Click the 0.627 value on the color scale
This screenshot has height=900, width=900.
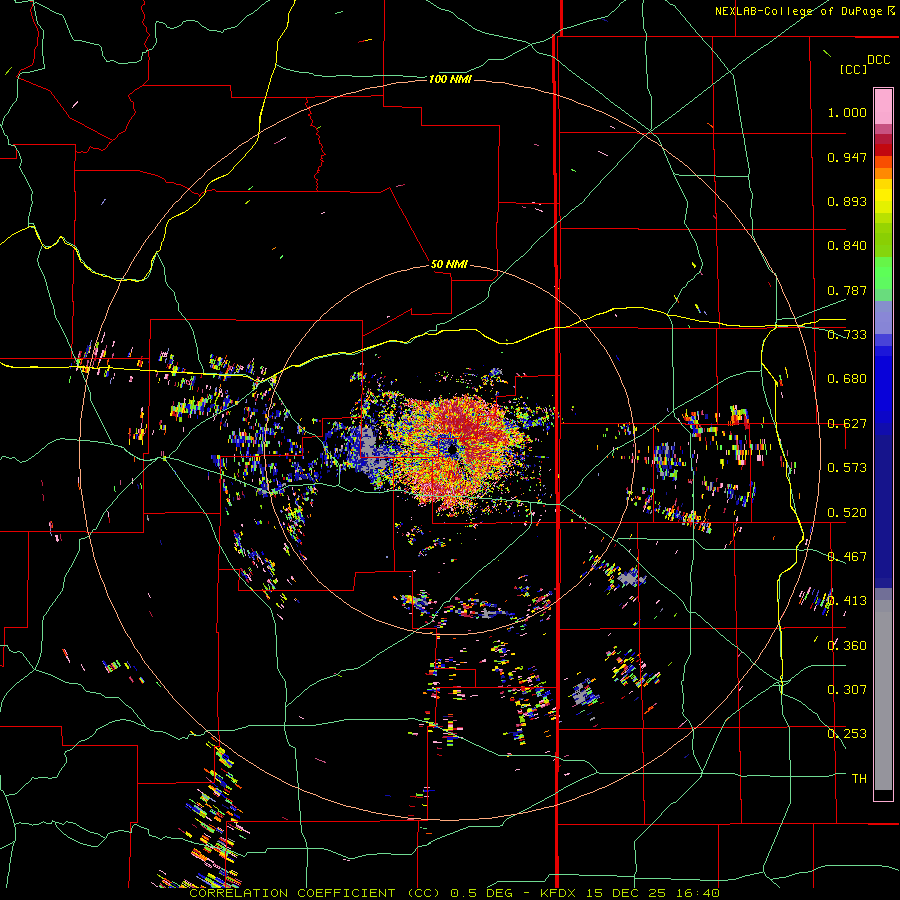(x=847, y=424)
